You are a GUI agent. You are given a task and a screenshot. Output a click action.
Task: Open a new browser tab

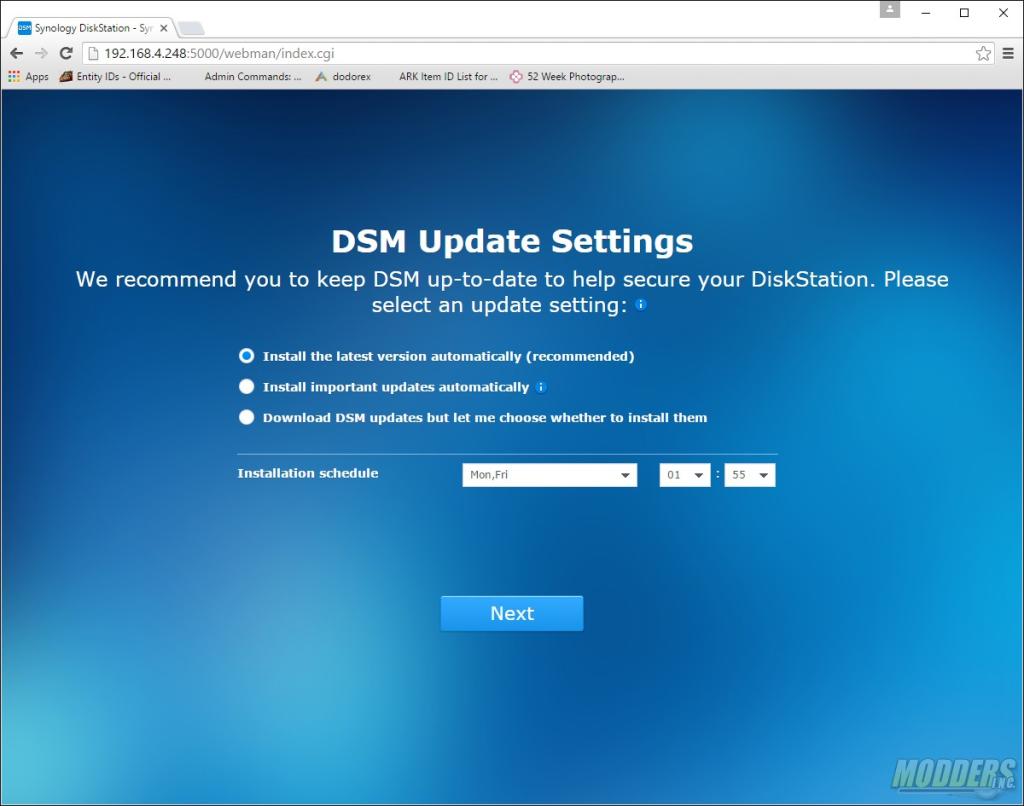coord(191,28)
